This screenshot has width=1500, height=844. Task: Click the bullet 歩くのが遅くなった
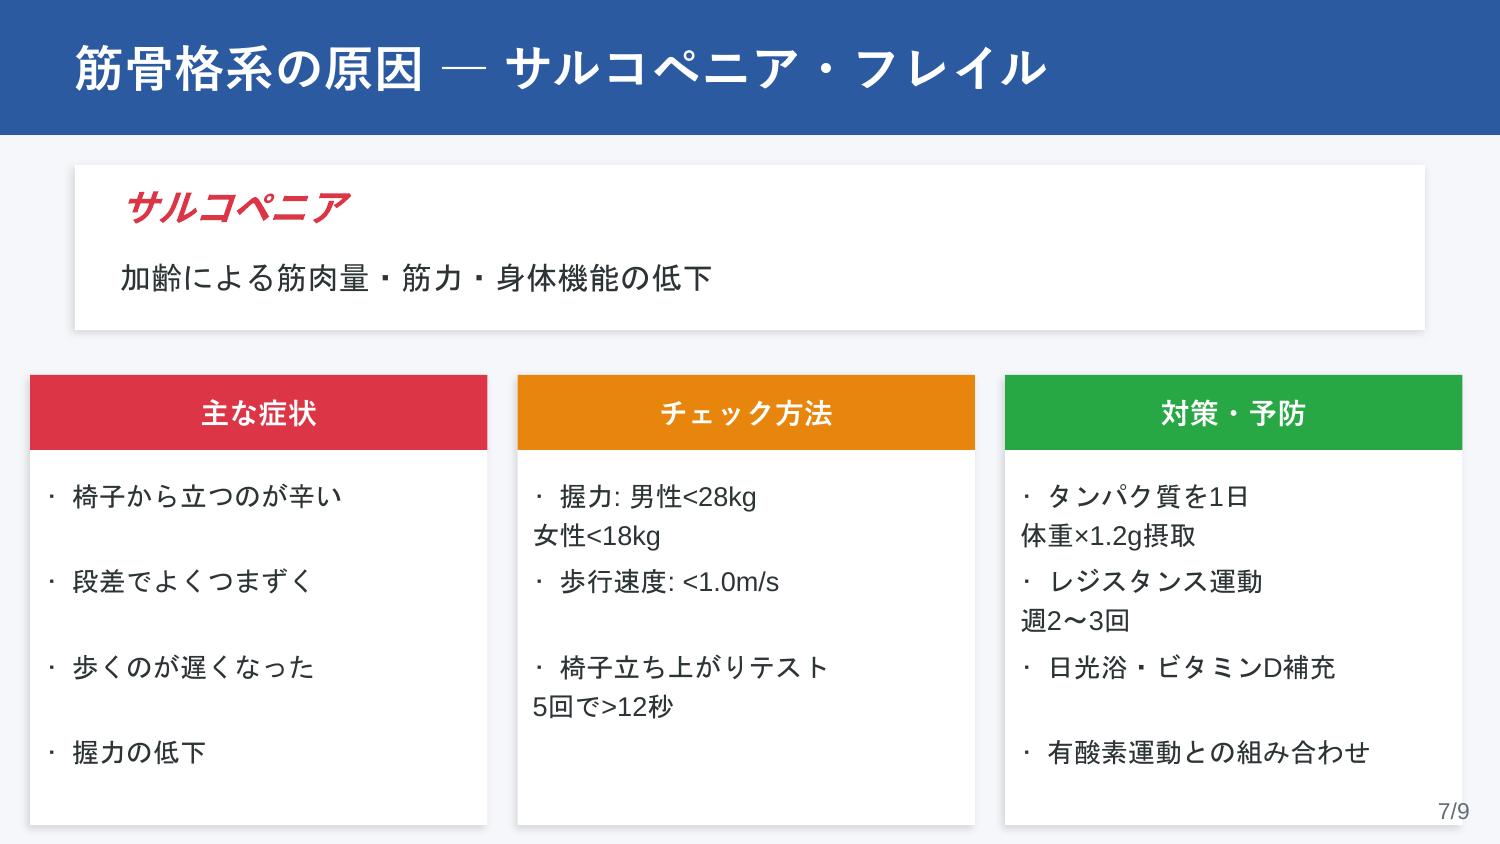coord(193,667)
